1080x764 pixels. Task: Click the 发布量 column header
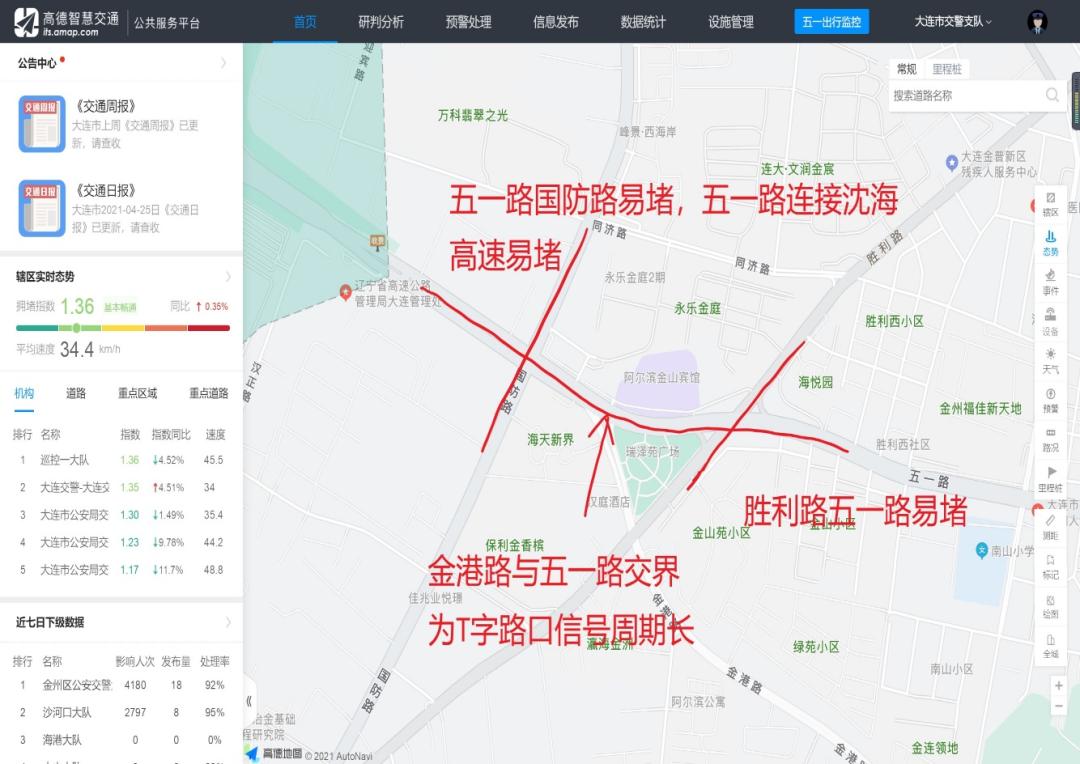176,661
